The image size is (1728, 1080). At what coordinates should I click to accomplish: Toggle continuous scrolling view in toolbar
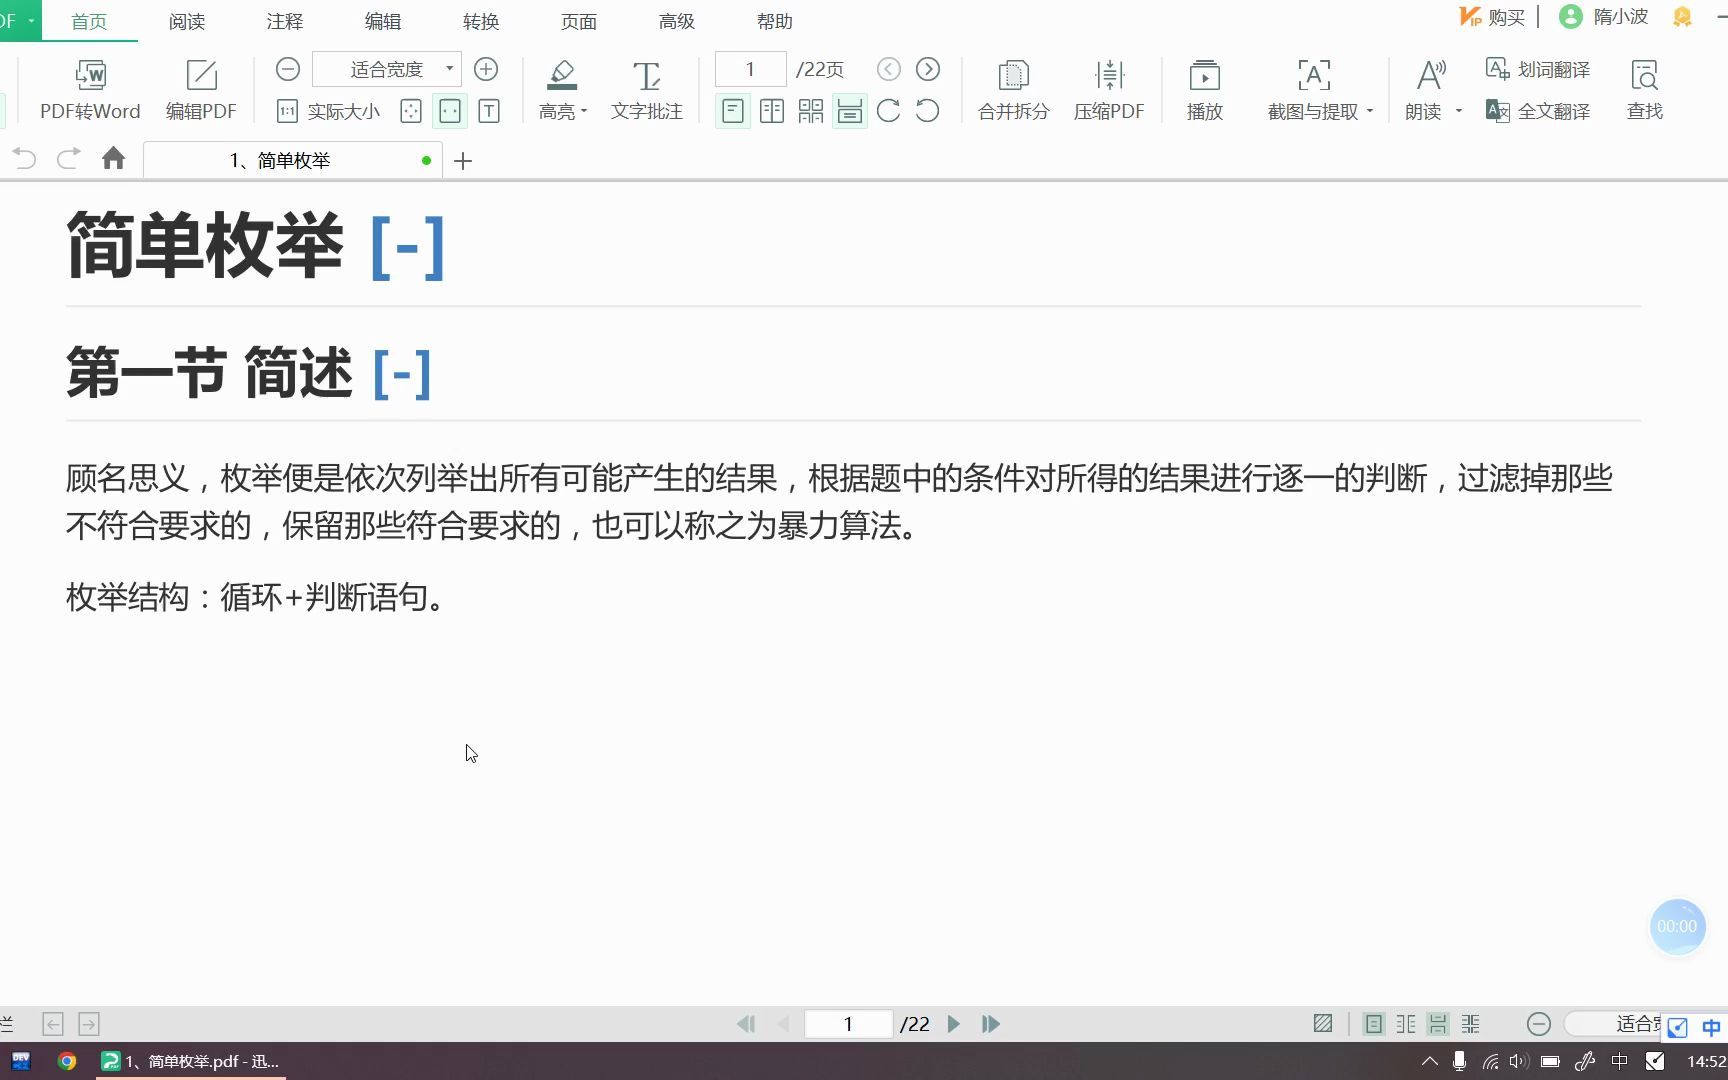pos(850,111)
